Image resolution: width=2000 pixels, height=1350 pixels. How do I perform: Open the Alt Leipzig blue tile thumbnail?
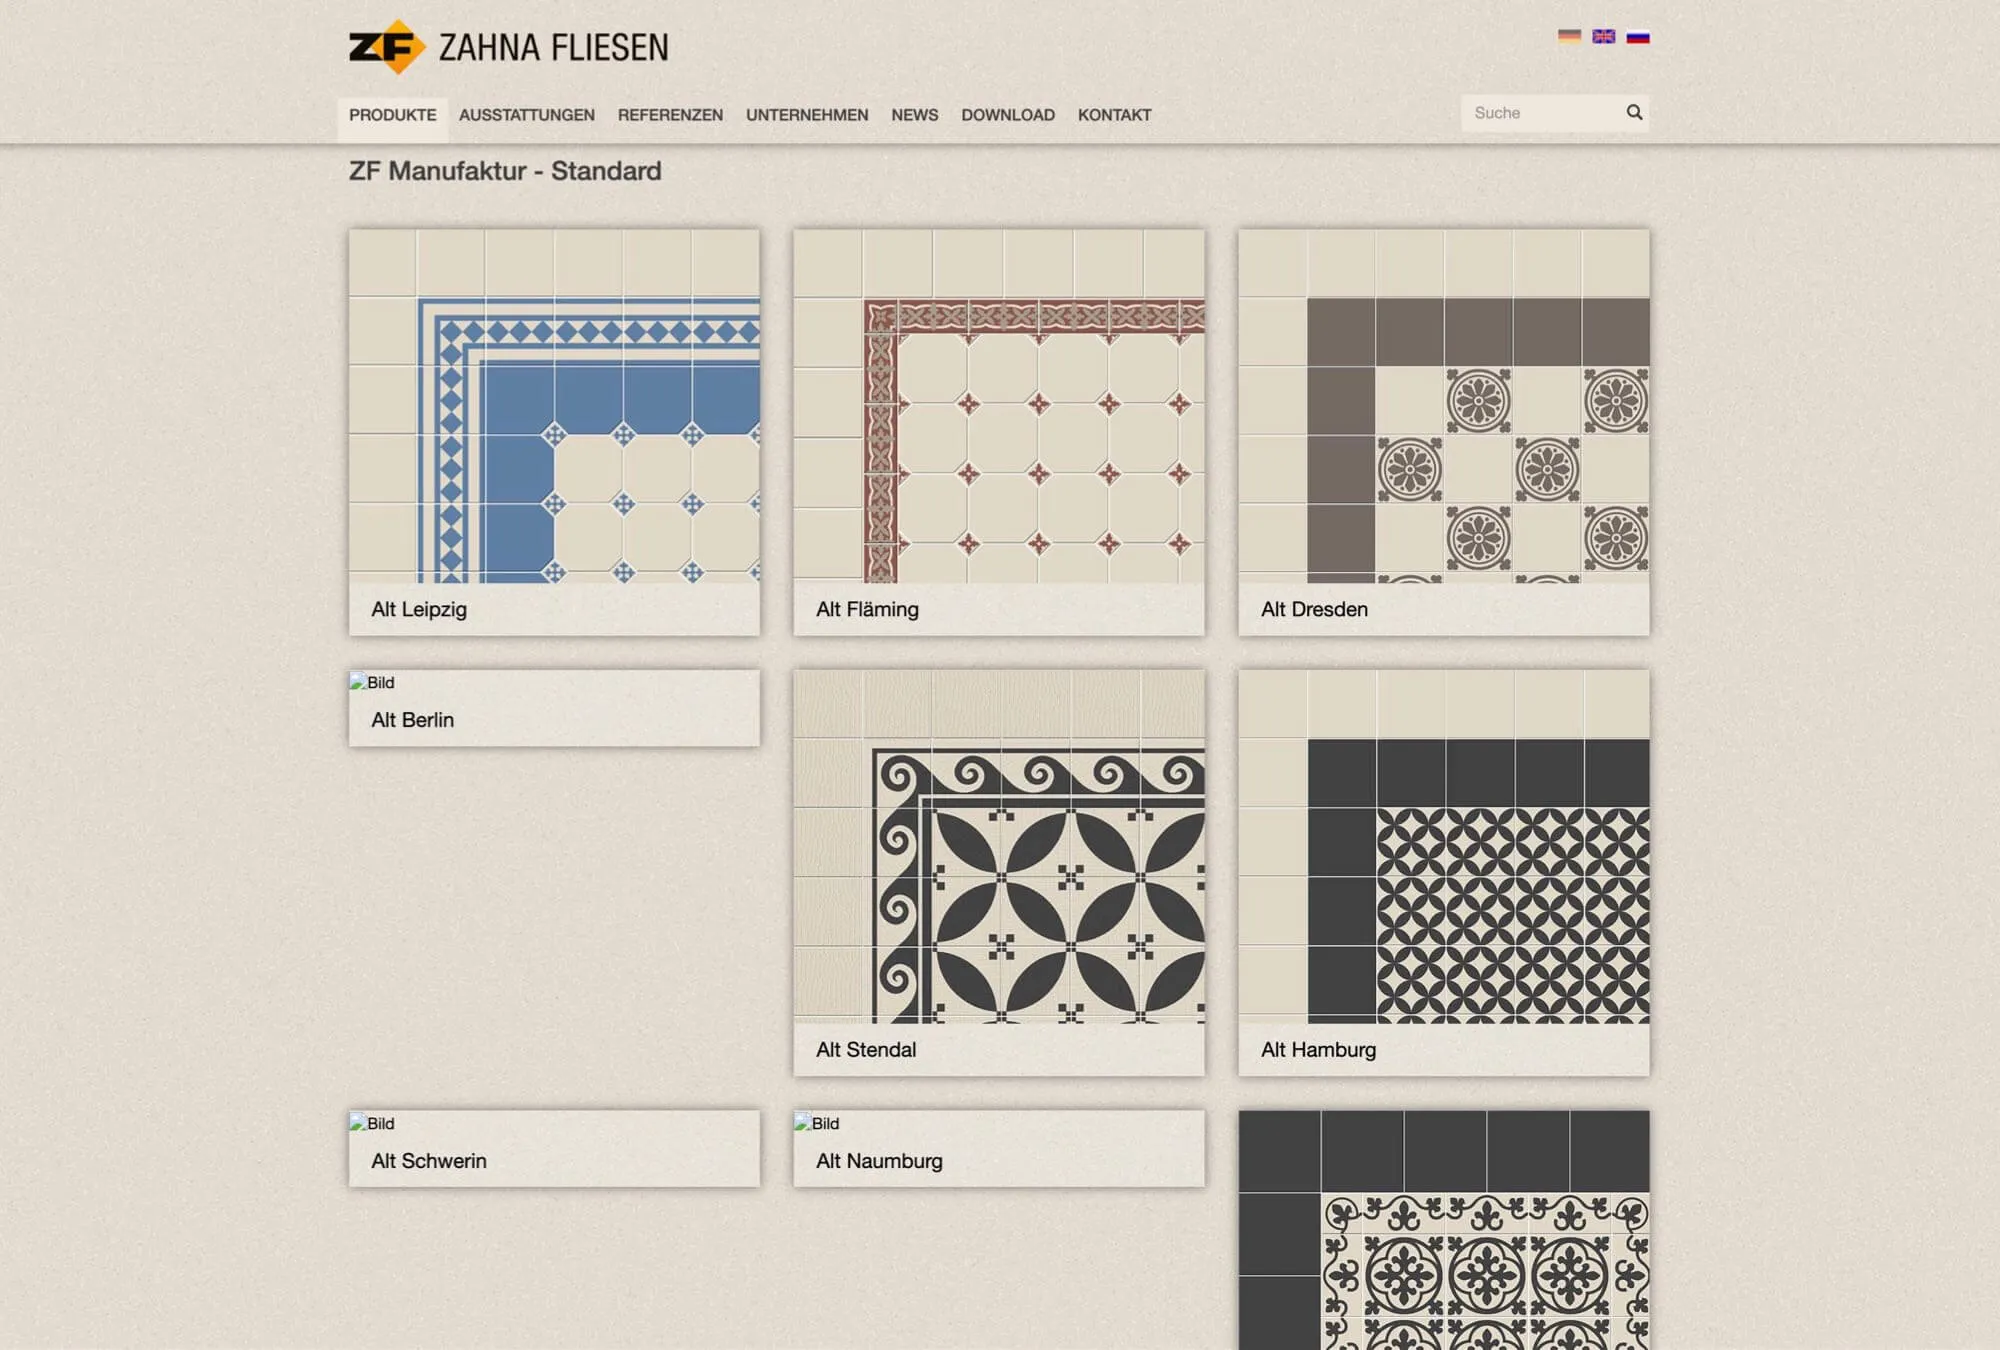(x=554, y=406)
